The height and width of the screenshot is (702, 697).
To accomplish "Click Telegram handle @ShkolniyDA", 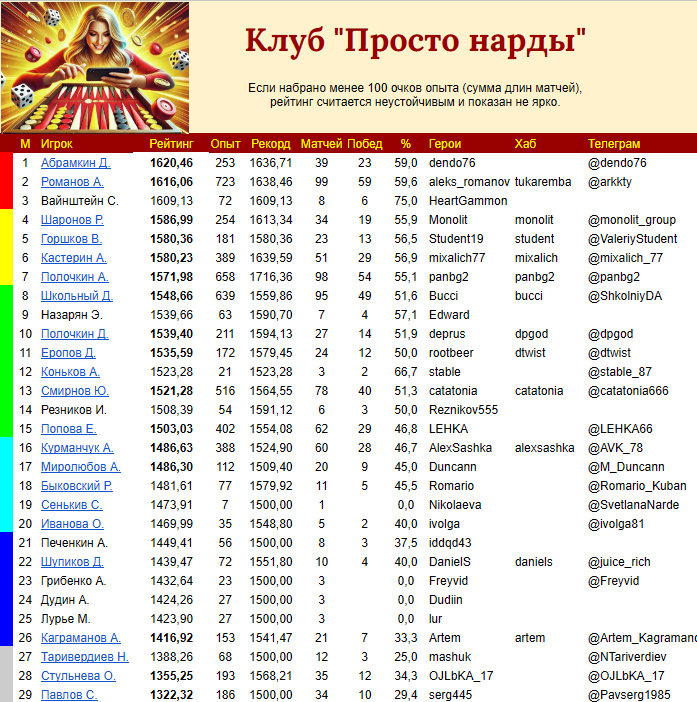I will (624, 296).
